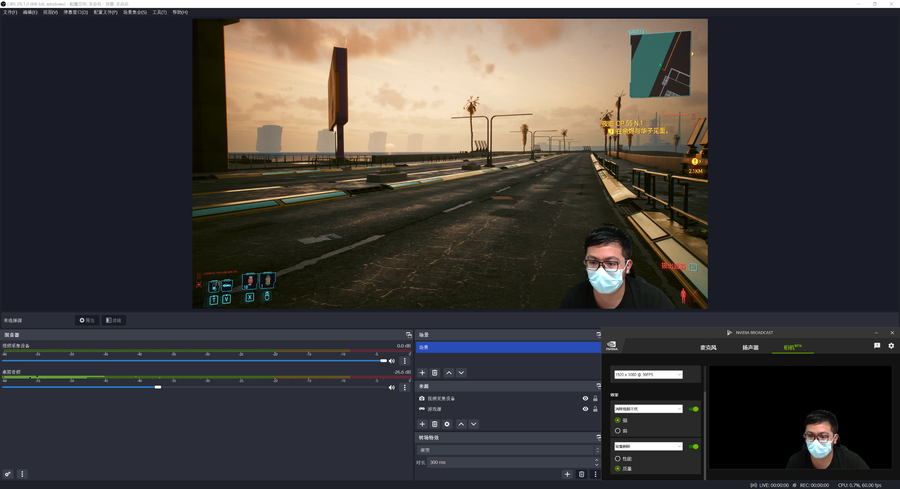The image size is (900, 489).
Task: Hide the video capture device source
Action: coord(585,398)
